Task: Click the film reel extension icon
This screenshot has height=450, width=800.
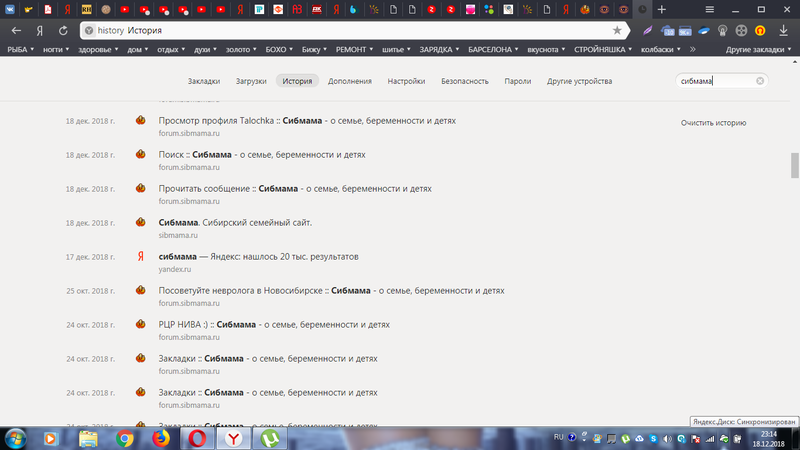Action: click(x=741, y=31)
